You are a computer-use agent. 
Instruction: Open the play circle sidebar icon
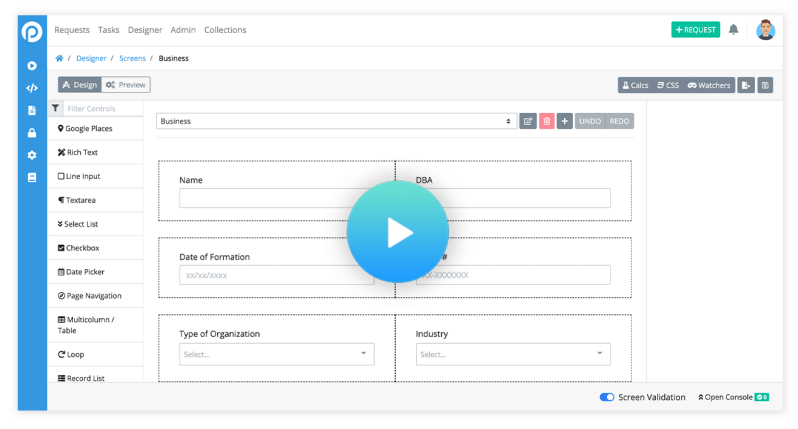(x=32, y=66)
